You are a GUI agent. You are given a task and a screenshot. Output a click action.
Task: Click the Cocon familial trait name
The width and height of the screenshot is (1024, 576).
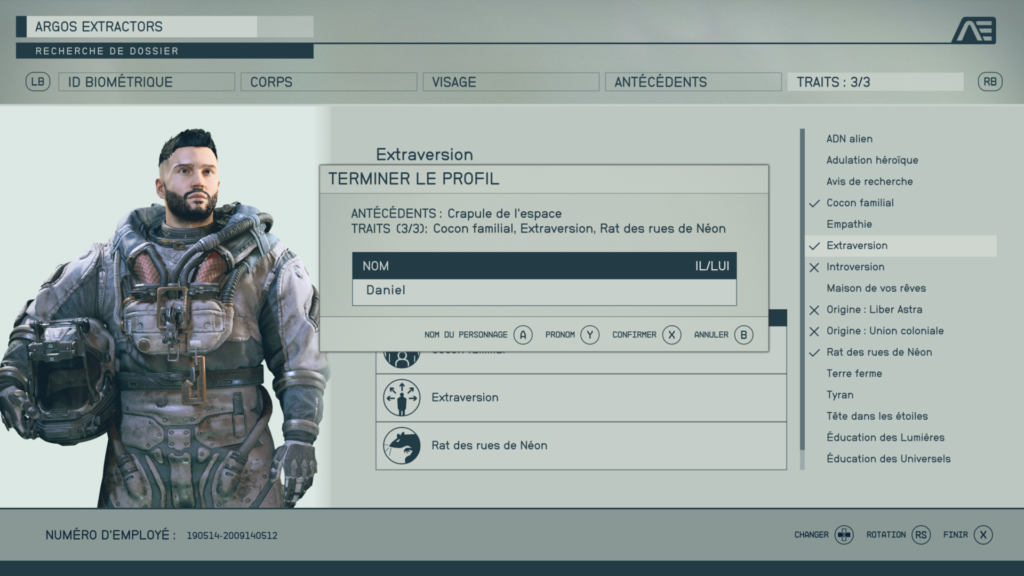pos(859,203)
